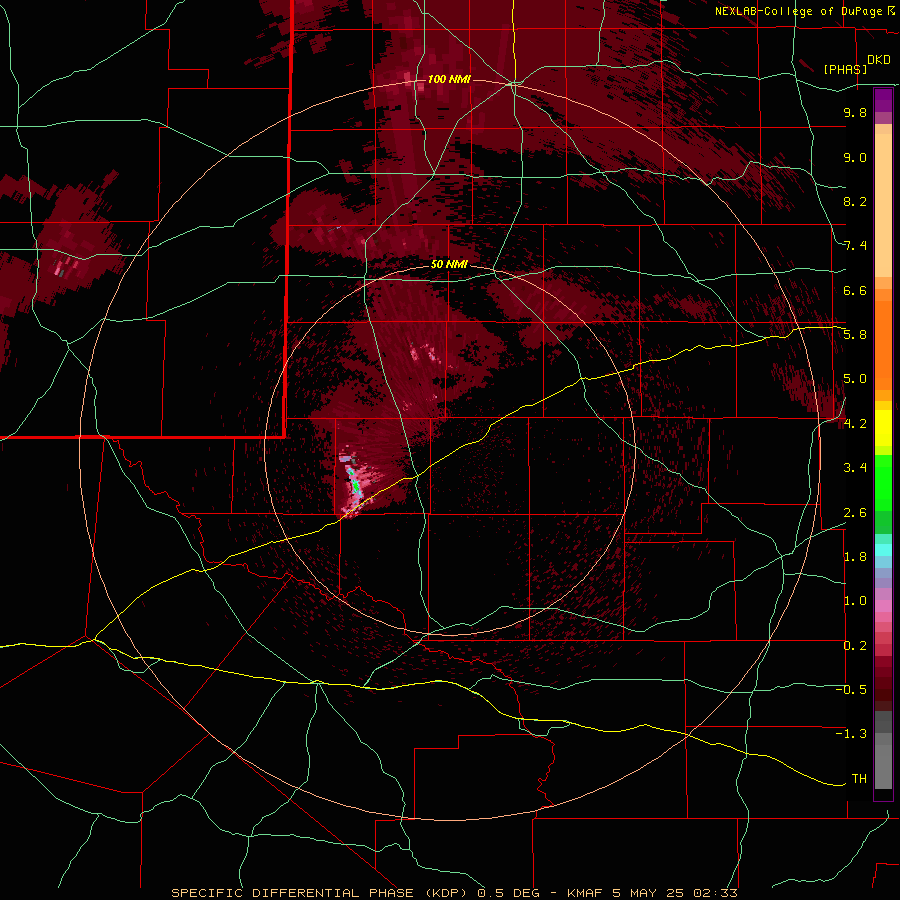Click the 1.8 scale value
900x900 pixels.
pos(855,557)
